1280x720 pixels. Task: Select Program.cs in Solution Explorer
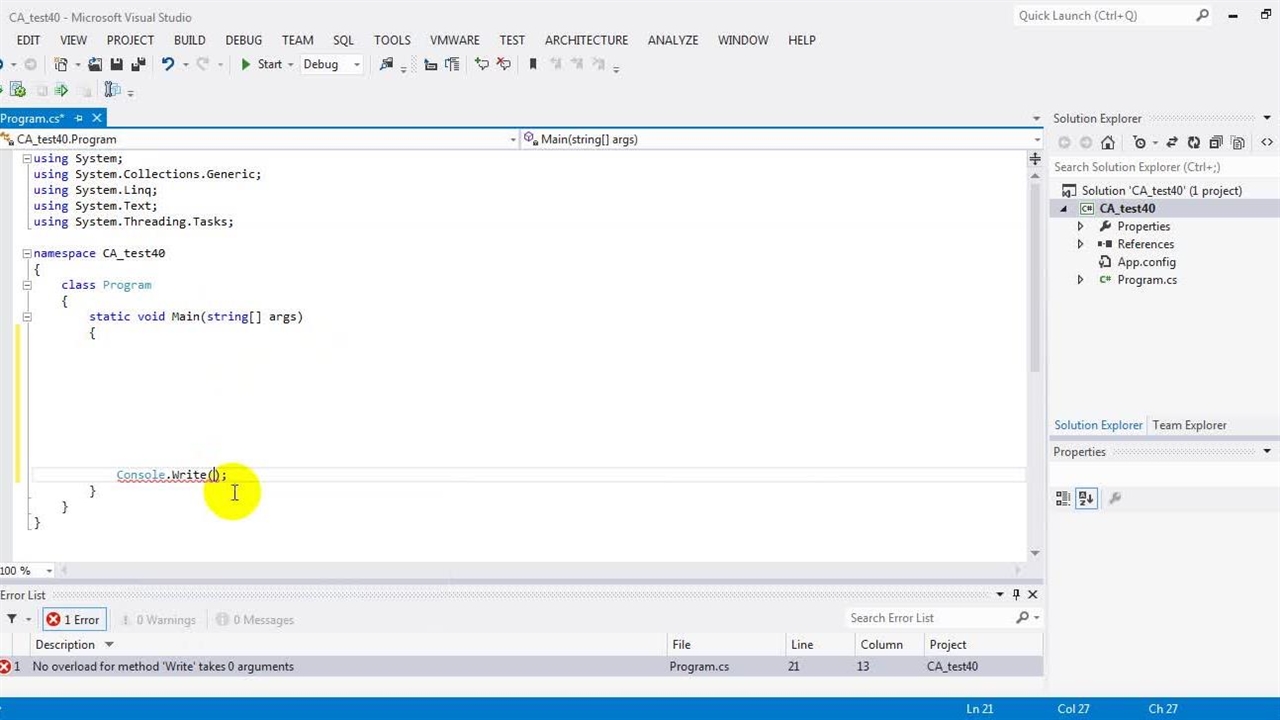click(1146, 280)
